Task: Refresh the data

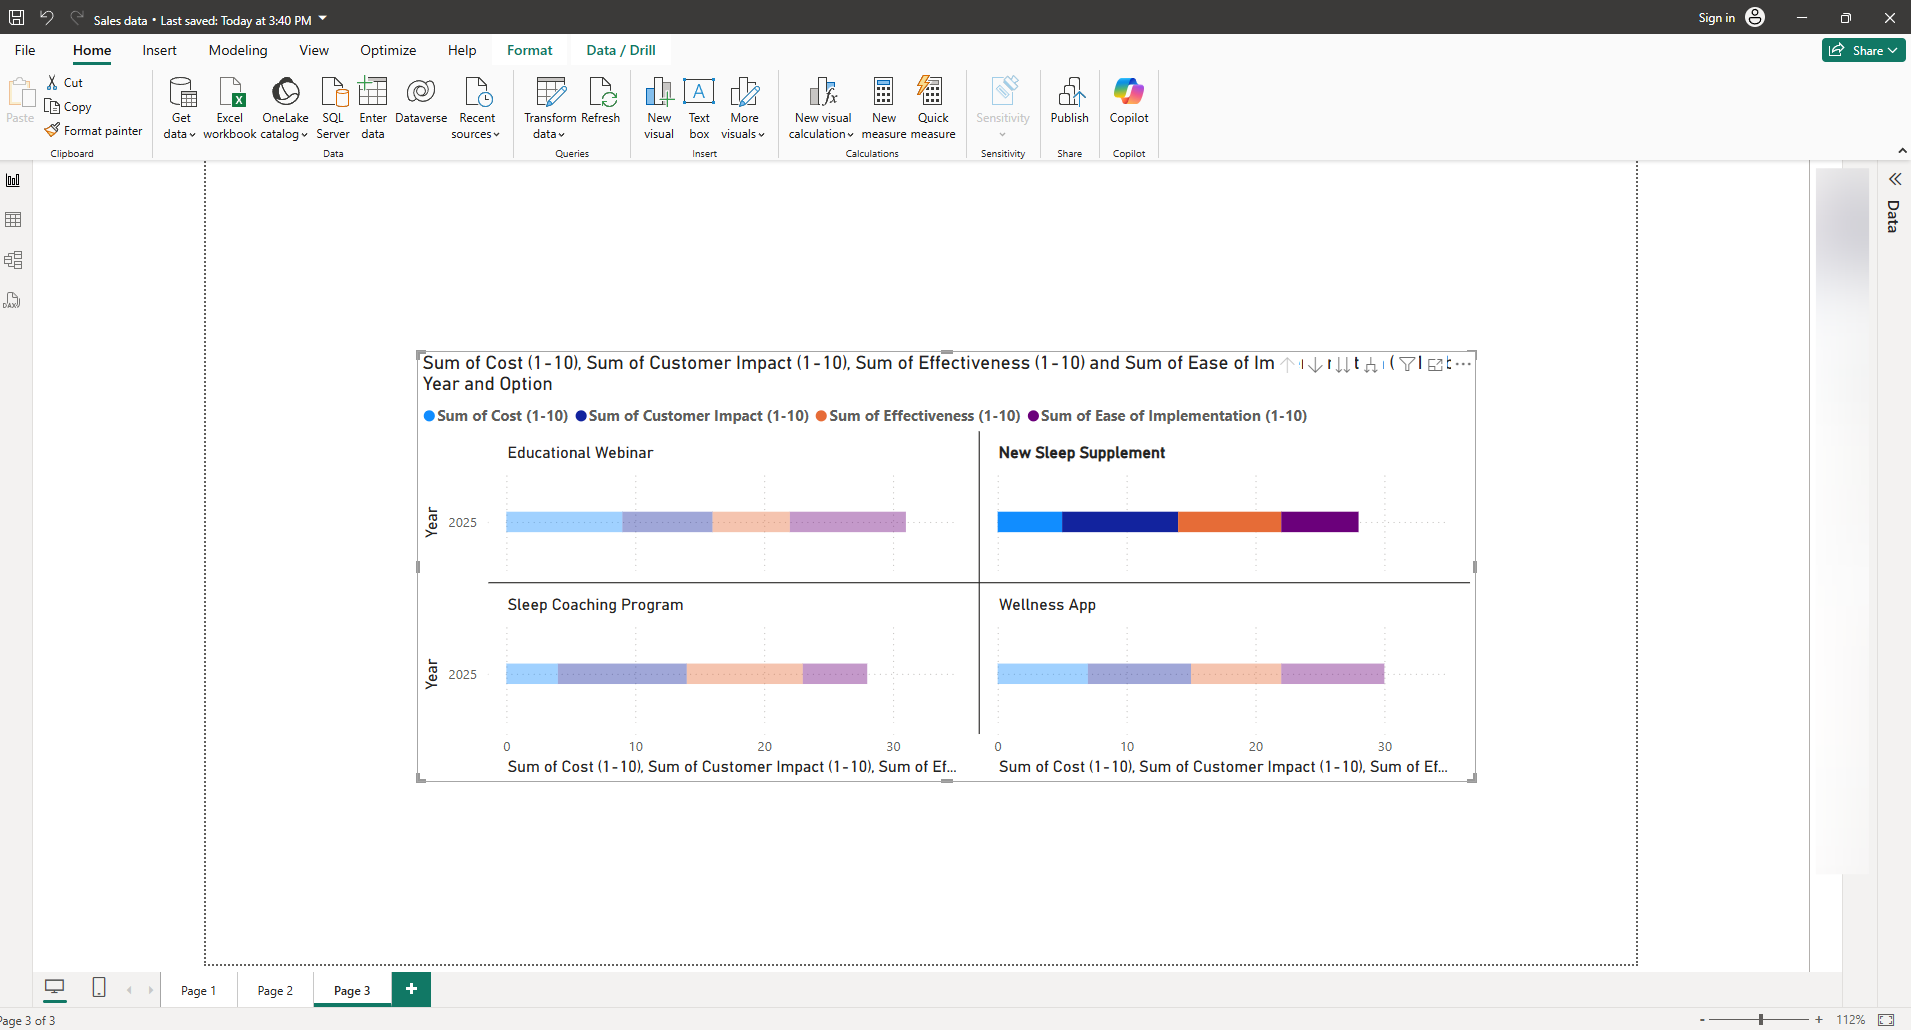Action: 601,101
